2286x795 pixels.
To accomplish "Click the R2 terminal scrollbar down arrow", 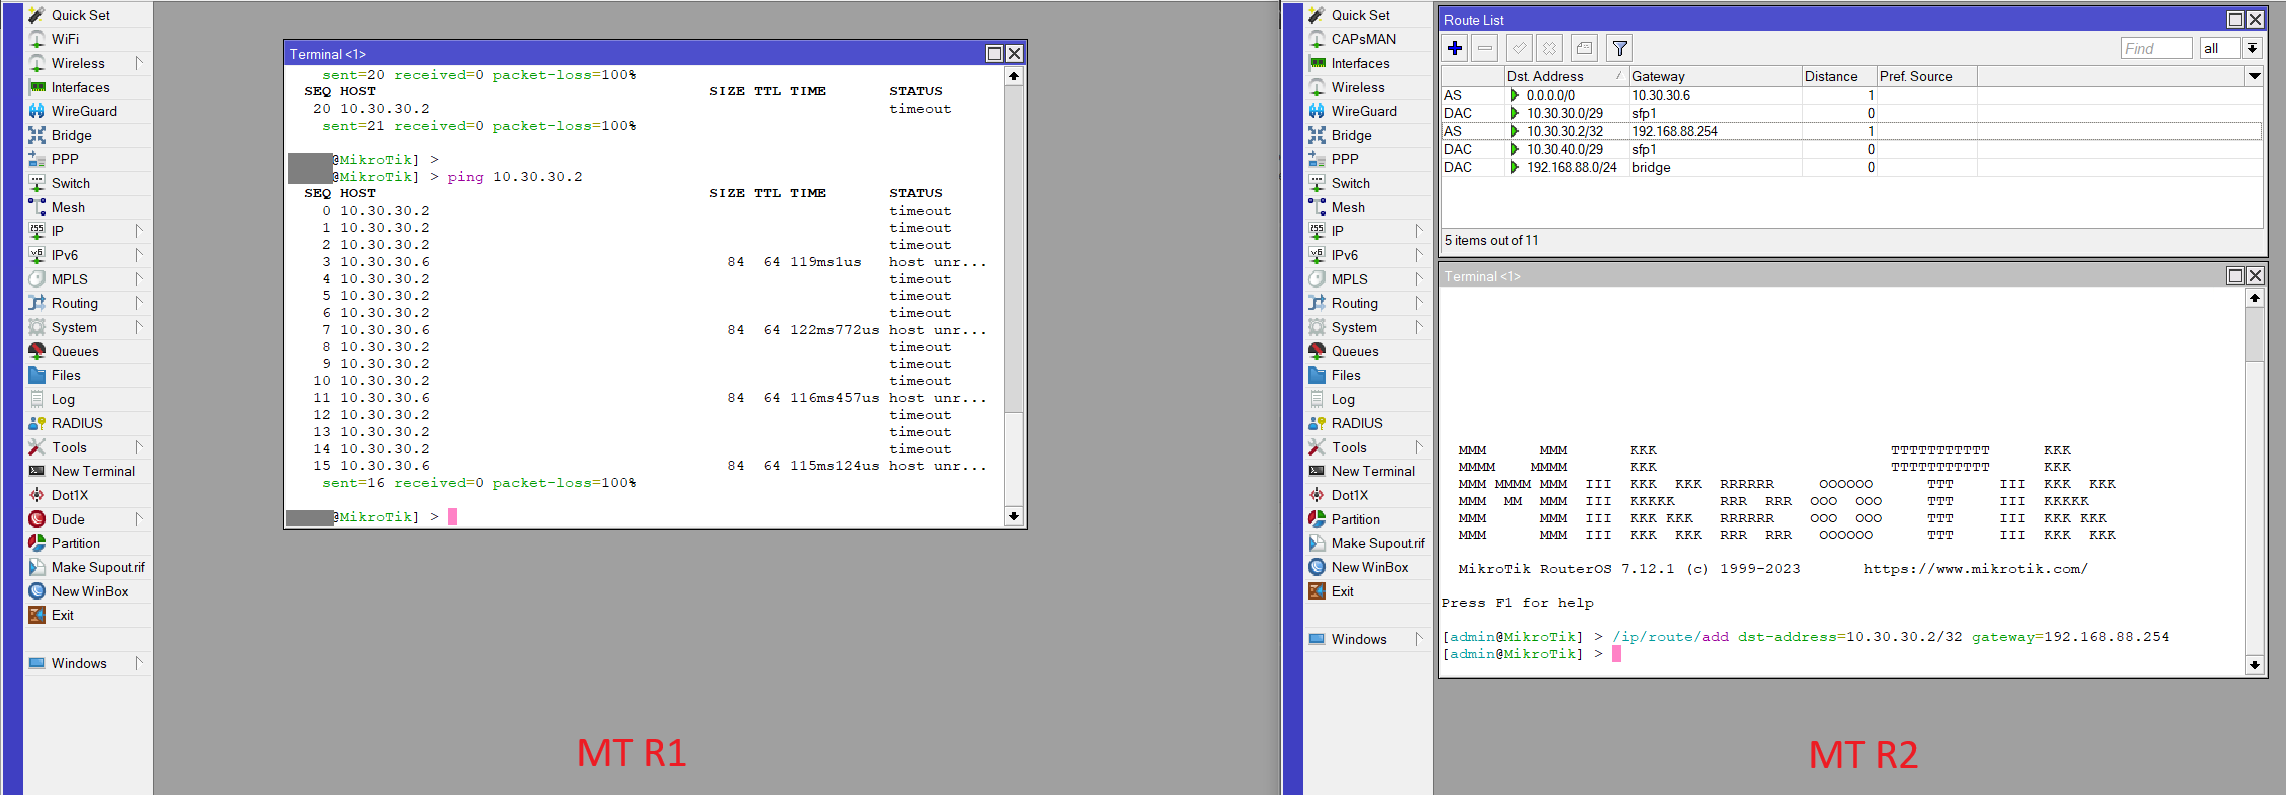I will coord(2254,665).
